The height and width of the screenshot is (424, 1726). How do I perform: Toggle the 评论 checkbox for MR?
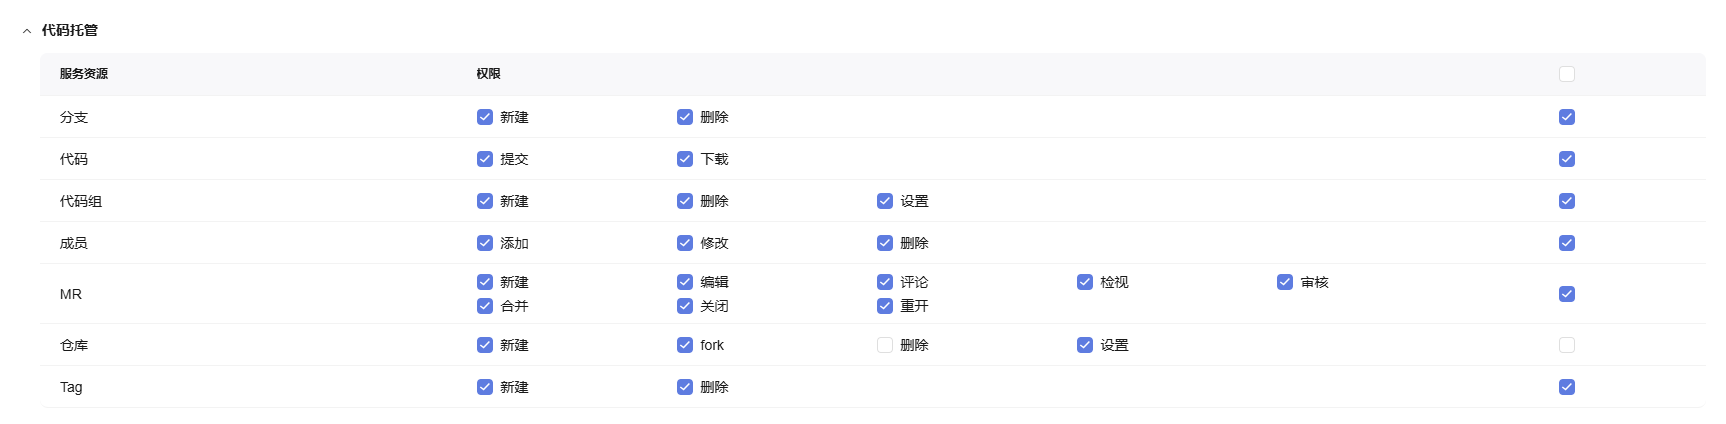point(885,282)
